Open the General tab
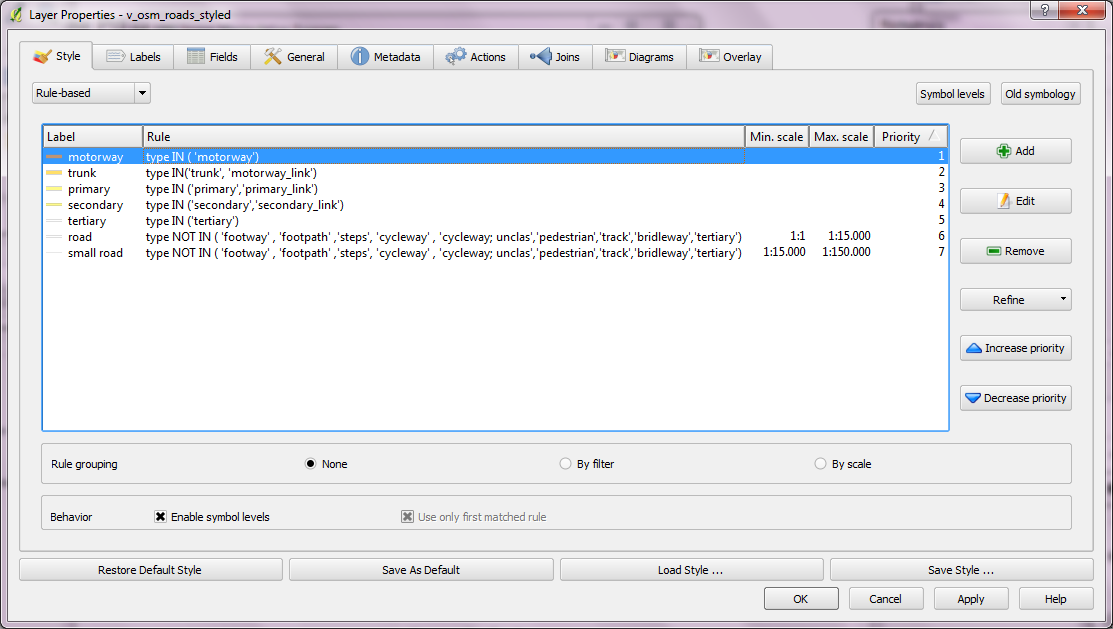The height and width of the screenshot is (629, 1113). point(294,57)
